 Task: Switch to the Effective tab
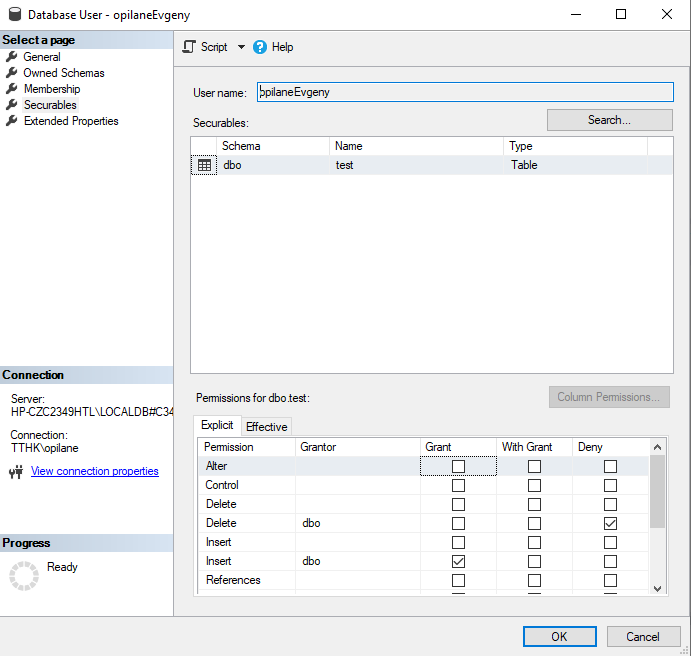click(x=267, y=427)
